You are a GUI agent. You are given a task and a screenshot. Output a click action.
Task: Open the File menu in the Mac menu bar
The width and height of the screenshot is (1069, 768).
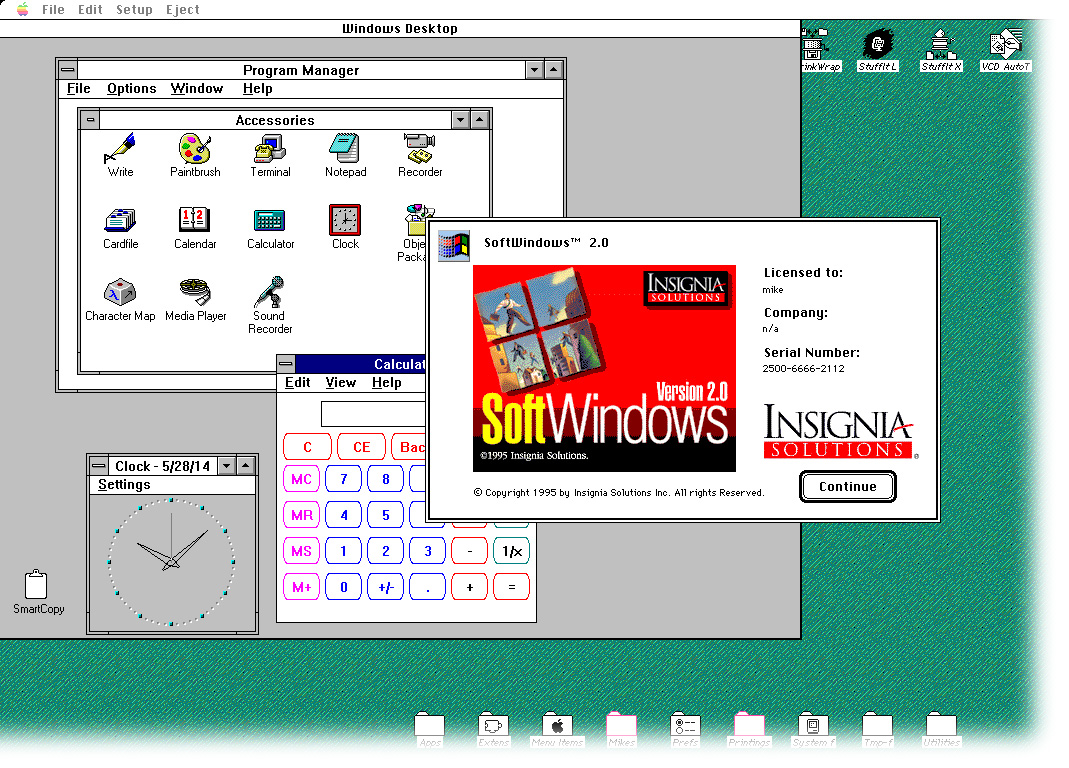(53, 10)
